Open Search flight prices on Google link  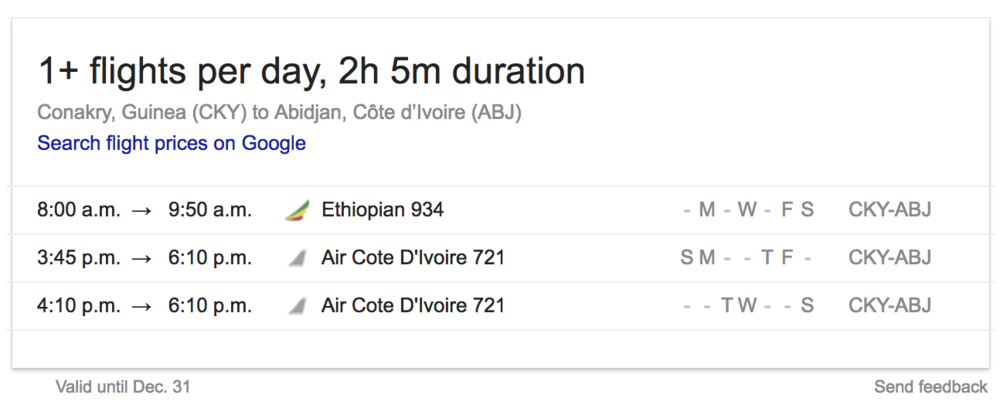[x=171, y=143]
